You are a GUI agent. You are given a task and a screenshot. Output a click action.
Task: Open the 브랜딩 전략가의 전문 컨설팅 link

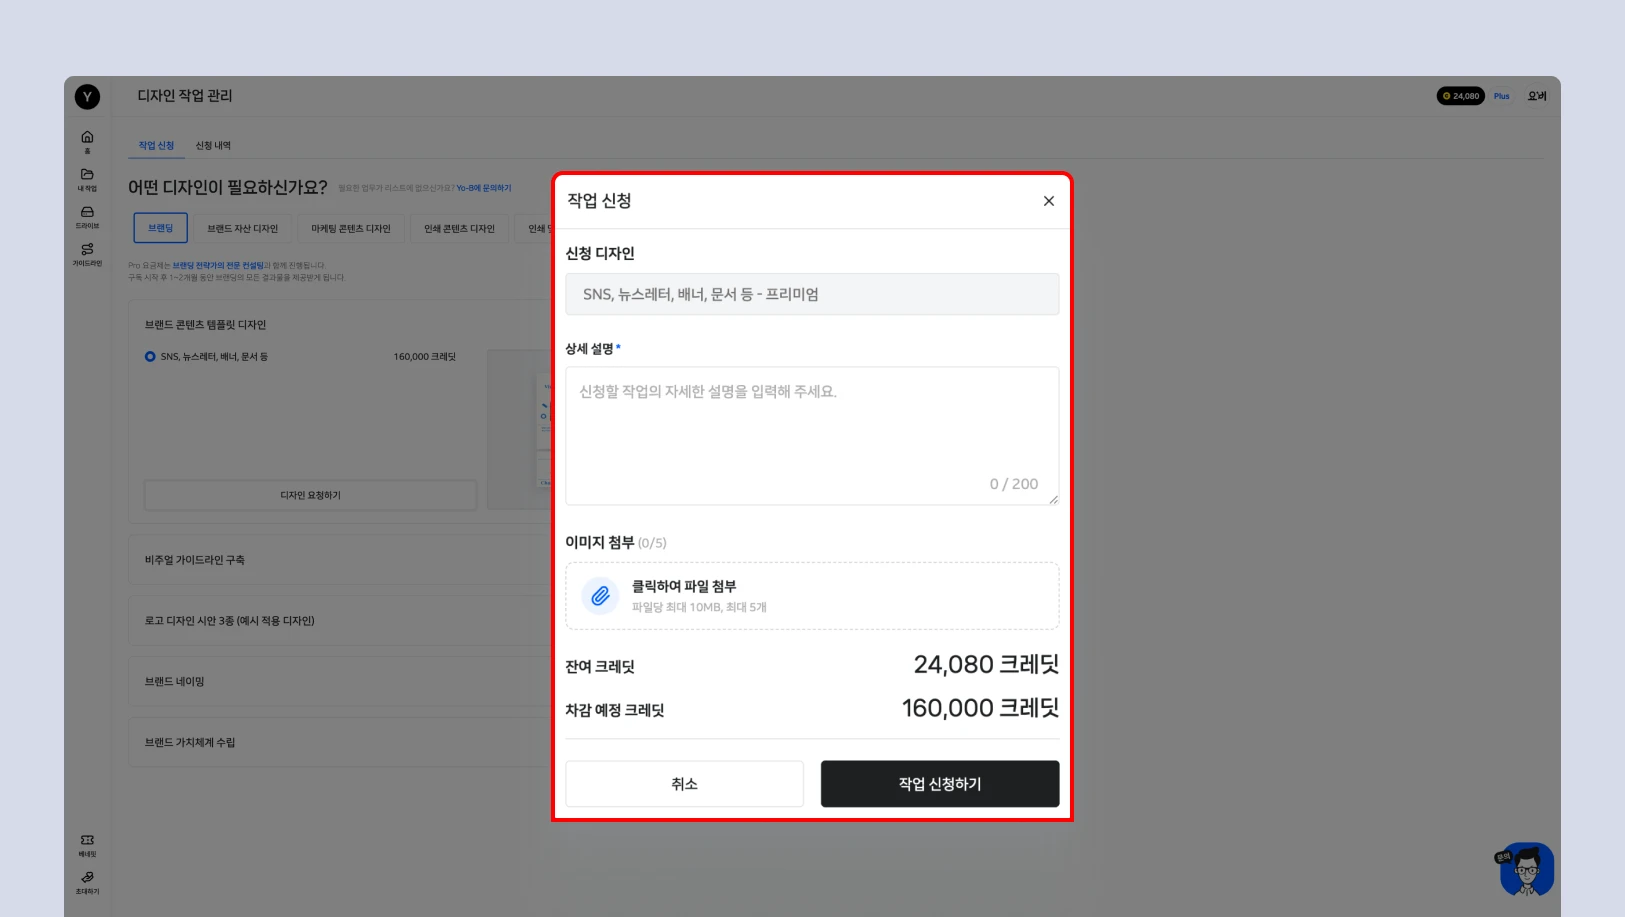[218, 266]
